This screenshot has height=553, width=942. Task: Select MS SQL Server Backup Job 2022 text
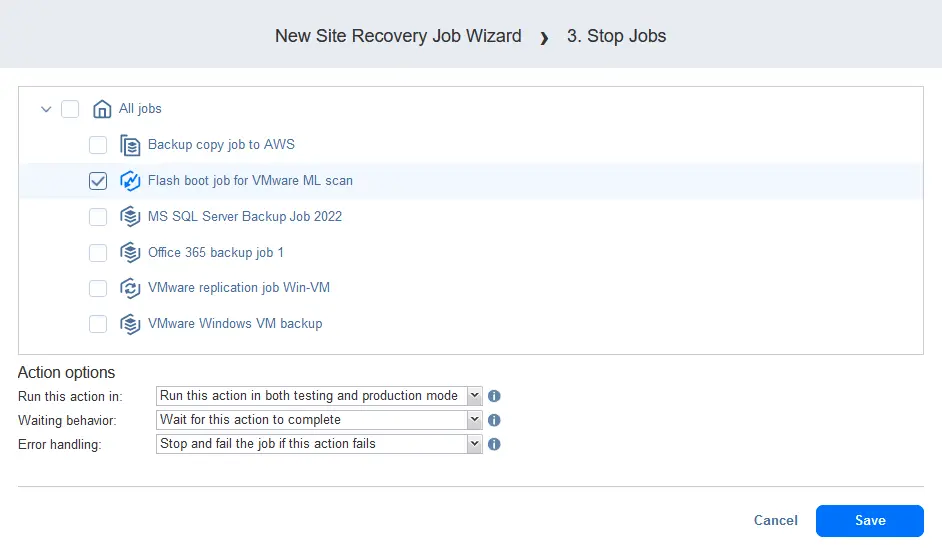coord(245,216)
